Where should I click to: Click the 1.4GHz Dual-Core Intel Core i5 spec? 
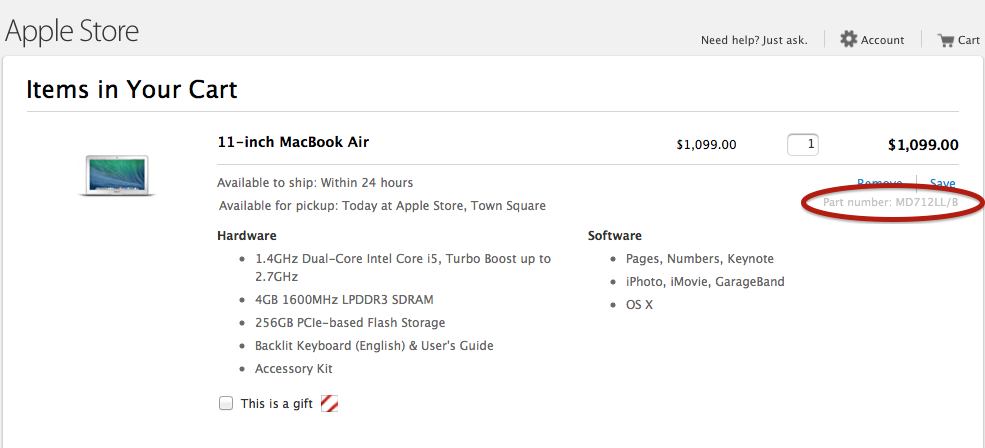point(403,267)
